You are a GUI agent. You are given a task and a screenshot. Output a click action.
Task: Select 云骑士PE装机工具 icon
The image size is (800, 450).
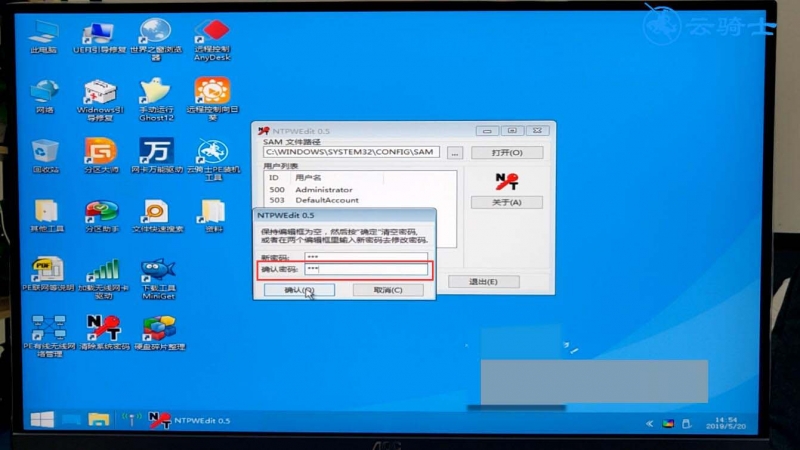213,159
